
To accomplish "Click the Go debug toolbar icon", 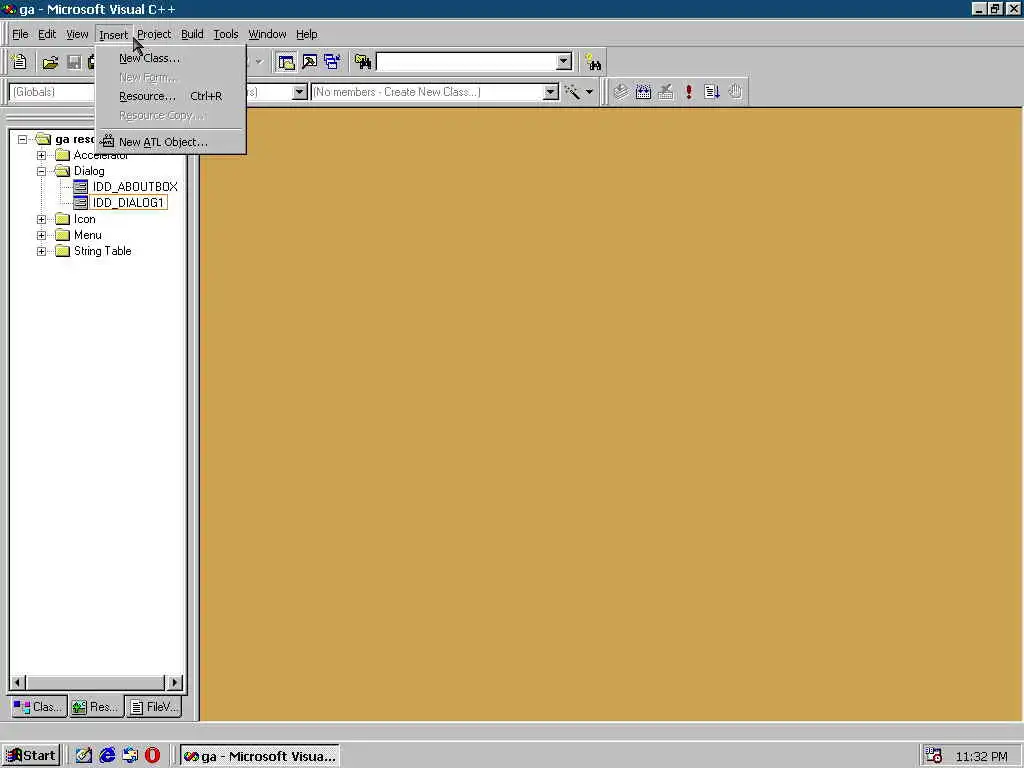I will [712, 92].
